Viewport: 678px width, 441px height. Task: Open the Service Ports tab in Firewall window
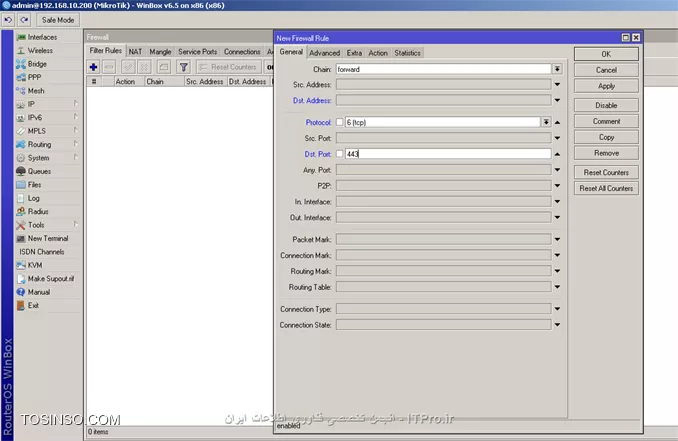[198, 52]
